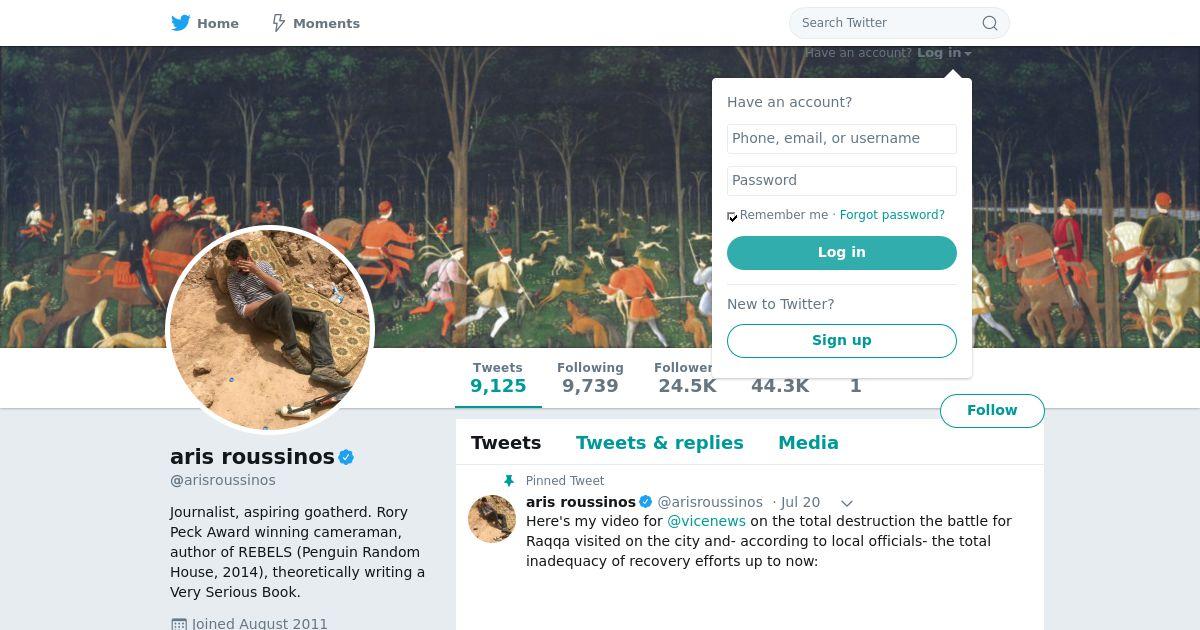Open the @vicenews mention link
Image resolution: width=1200 pixels, height=630 pixels.
click(x=706, y=521)
